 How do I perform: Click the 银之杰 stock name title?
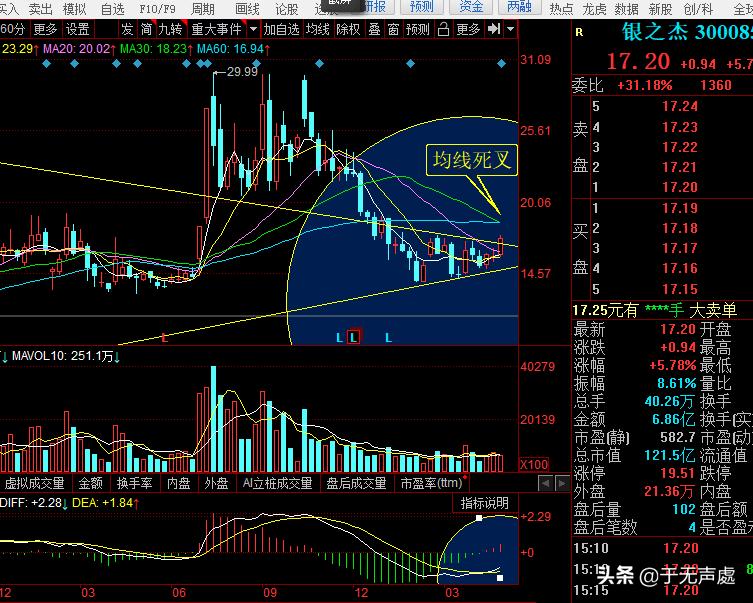point(655,32)
